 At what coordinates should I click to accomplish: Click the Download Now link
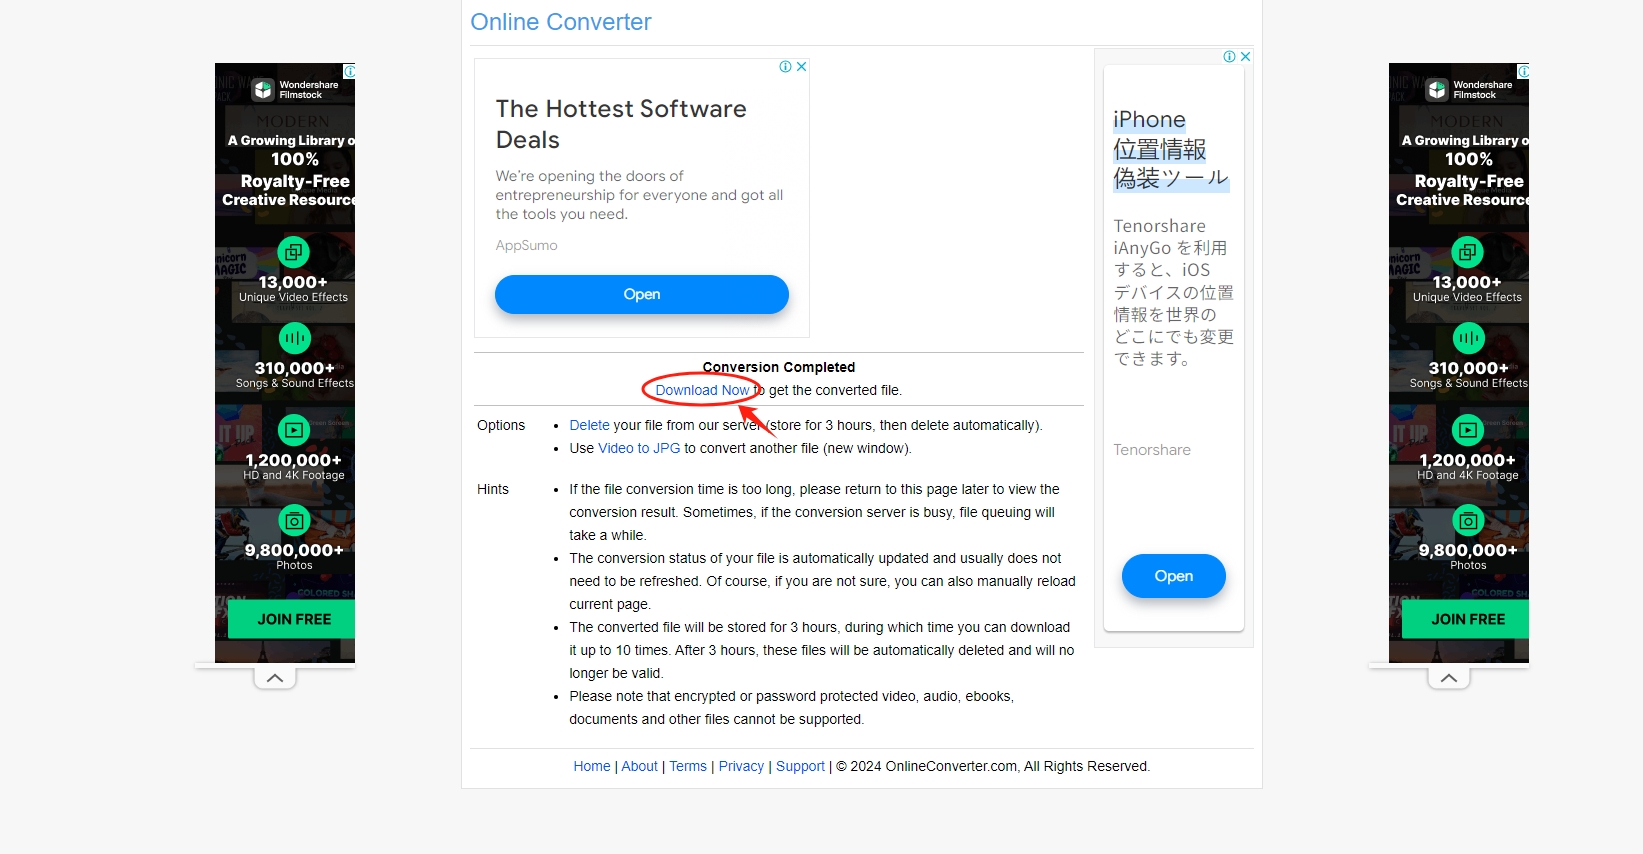[x=702, y=390]
